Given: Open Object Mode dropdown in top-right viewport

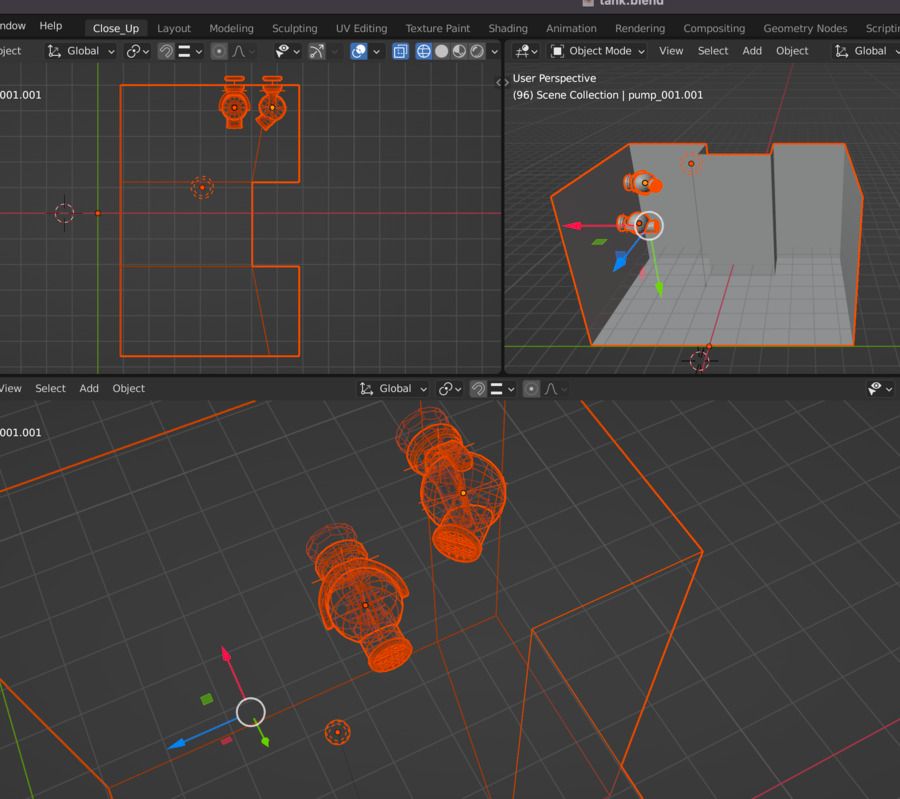Looking at the screenshot, I should tap(598, 51).
